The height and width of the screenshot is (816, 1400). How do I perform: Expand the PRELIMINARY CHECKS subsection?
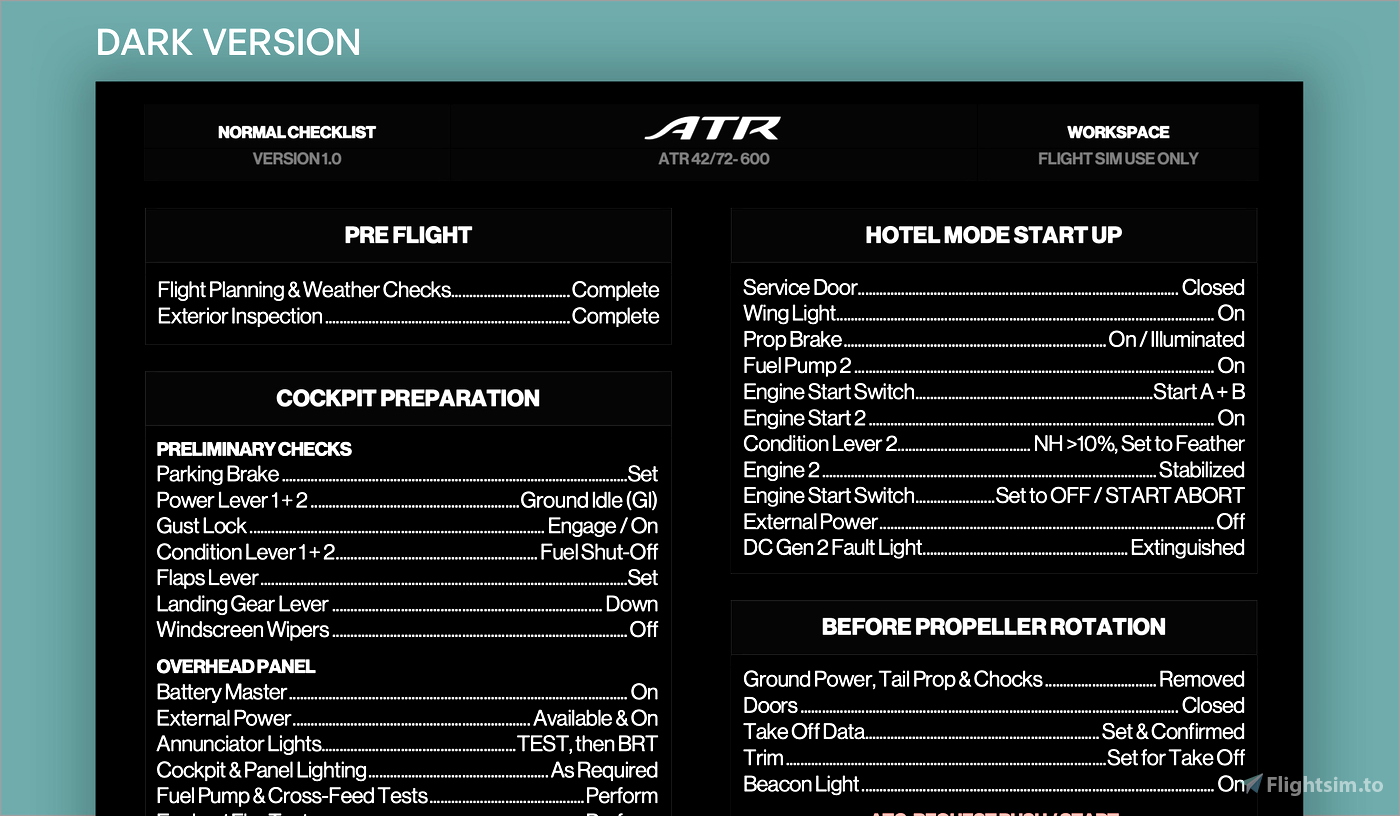(254, 449)
